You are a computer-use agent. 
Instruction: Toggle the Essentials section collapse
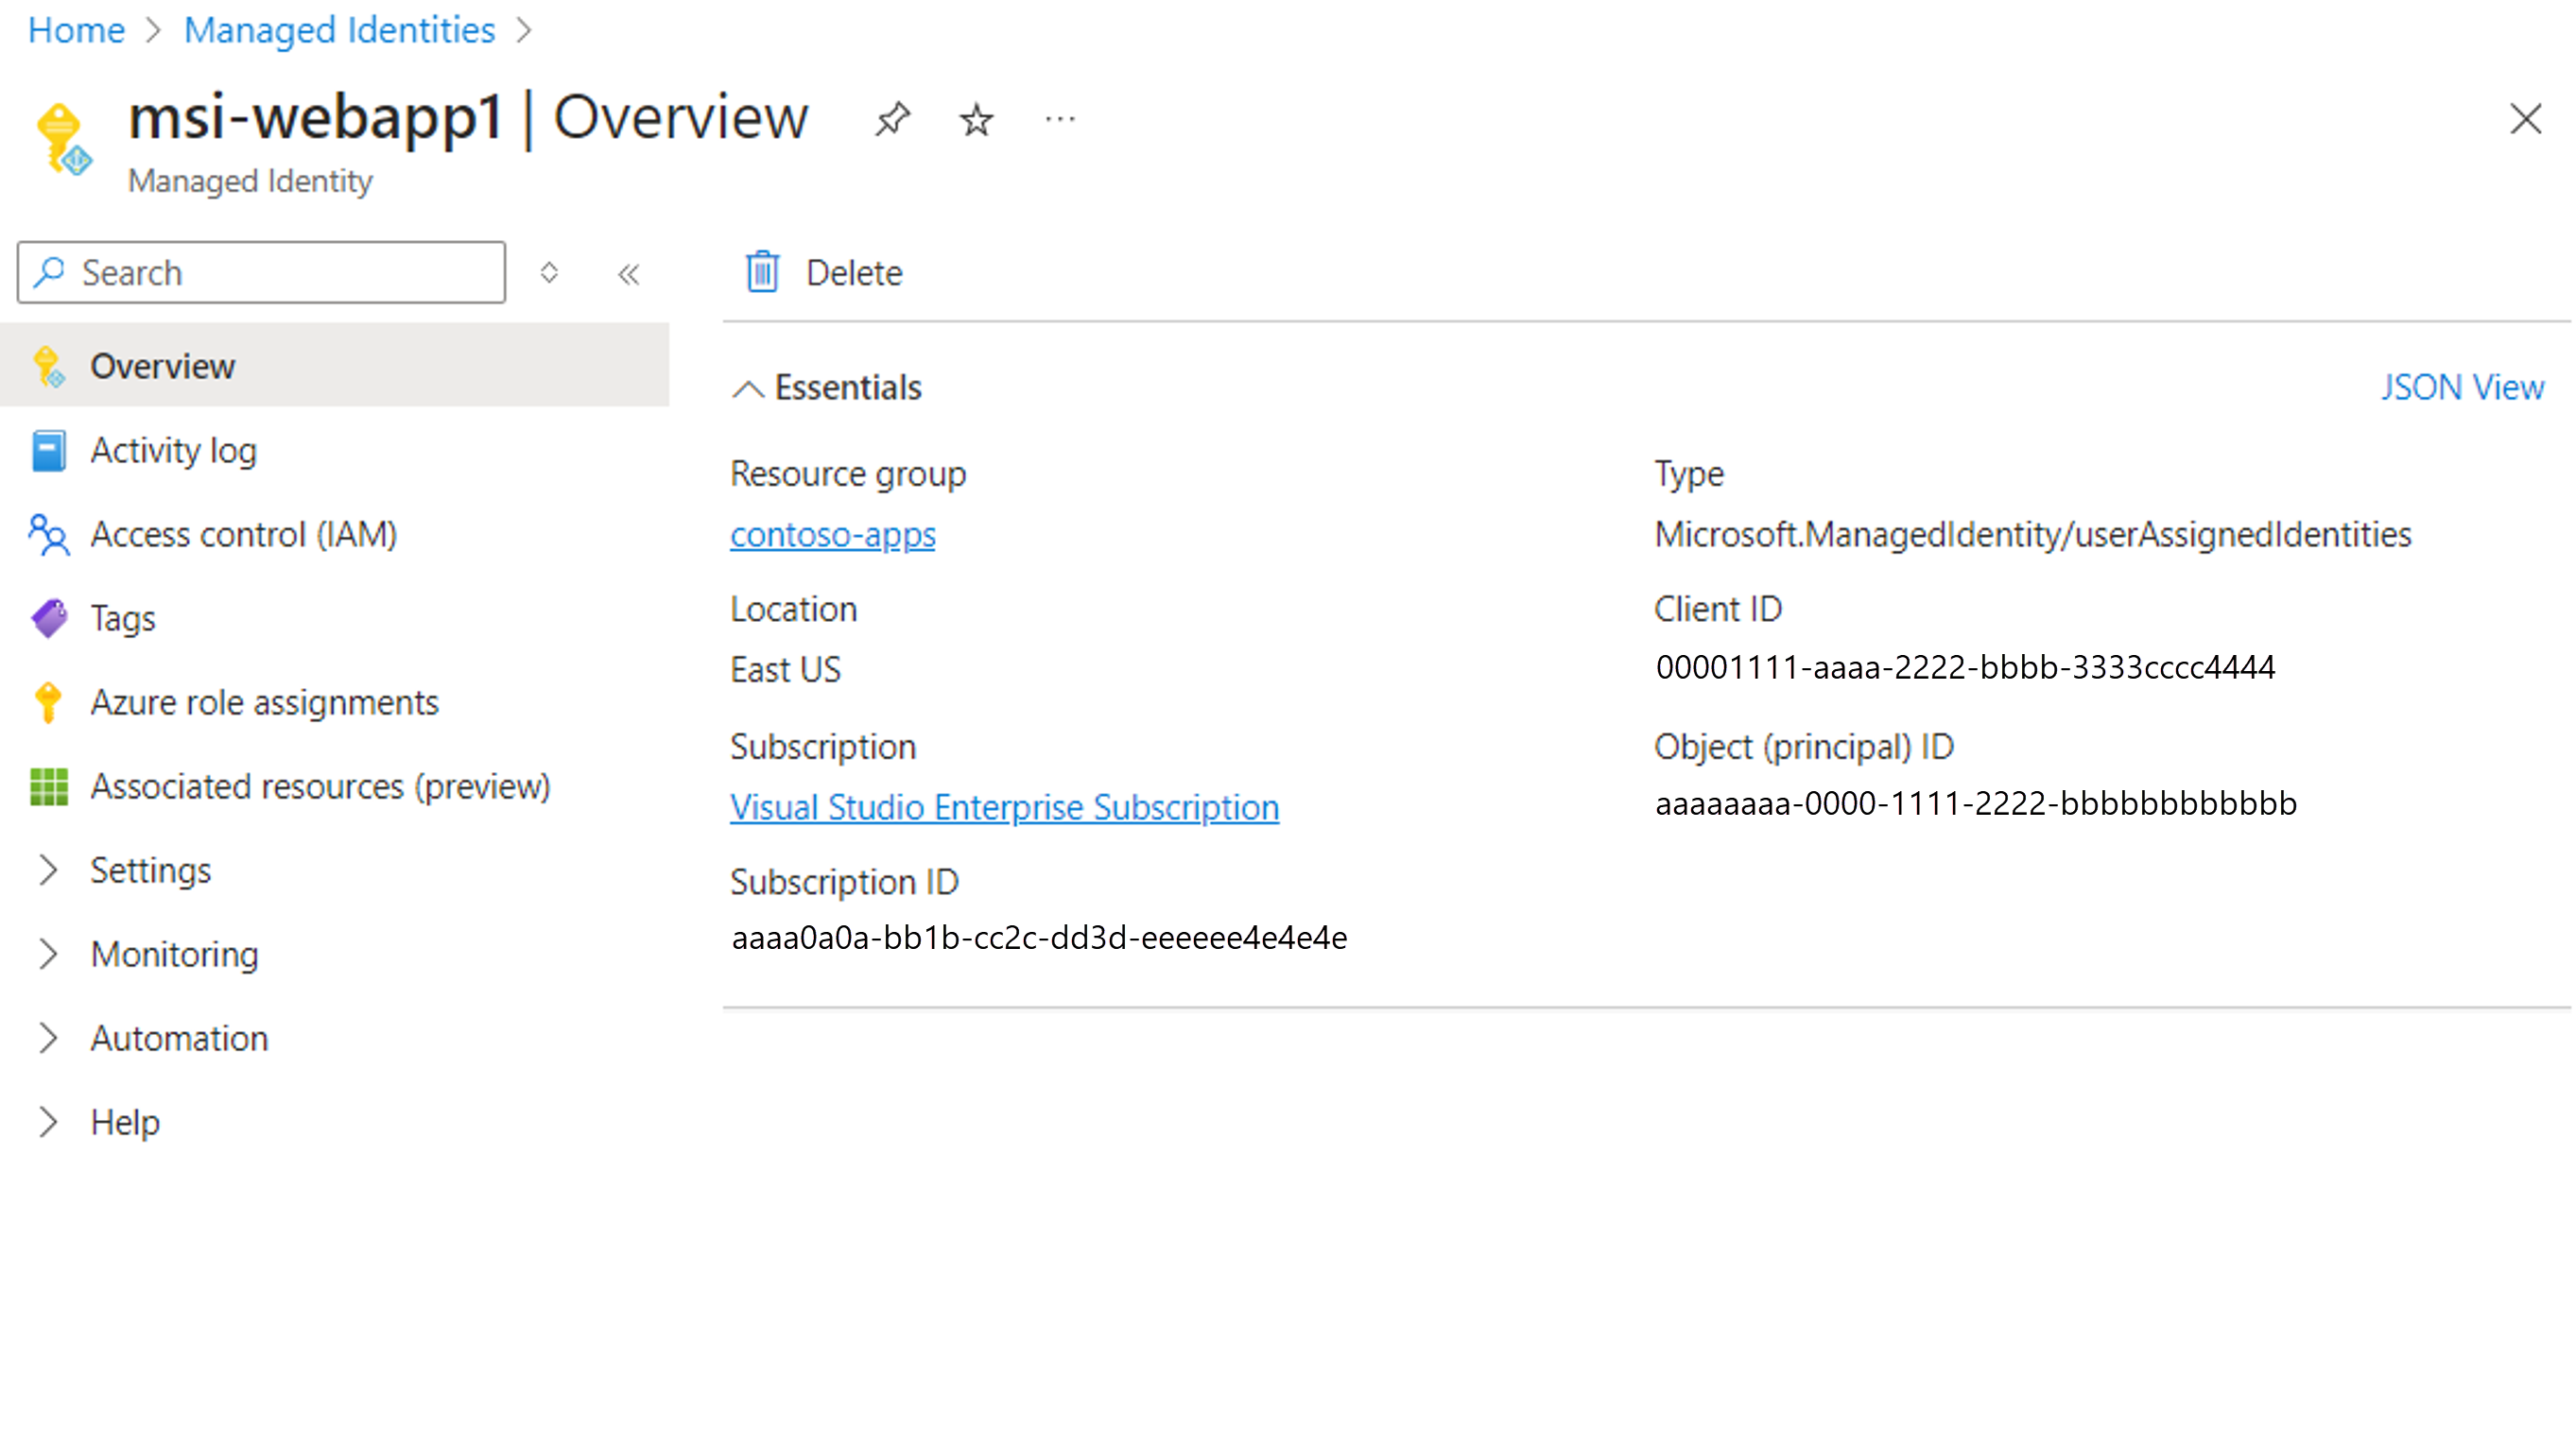(747, 388)
